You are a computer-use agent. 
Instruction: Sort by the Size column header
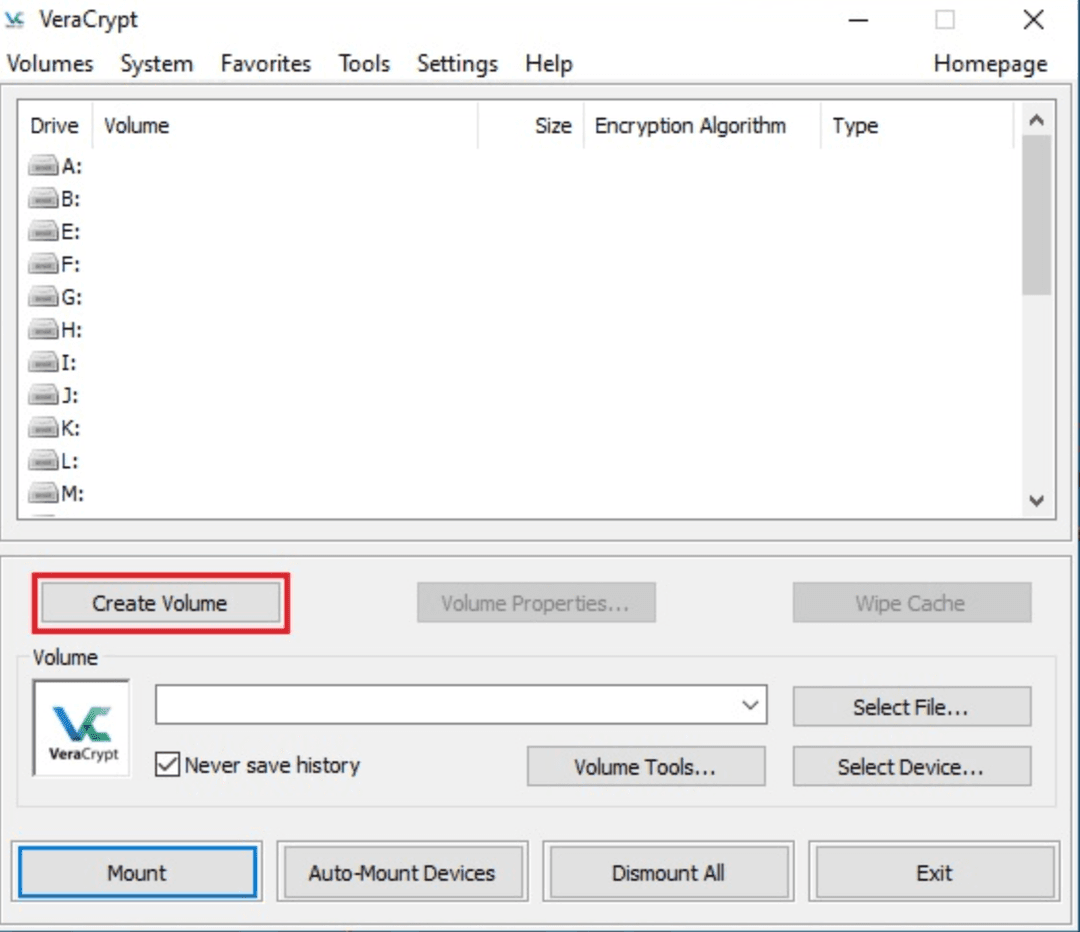[x=530, y=125]
